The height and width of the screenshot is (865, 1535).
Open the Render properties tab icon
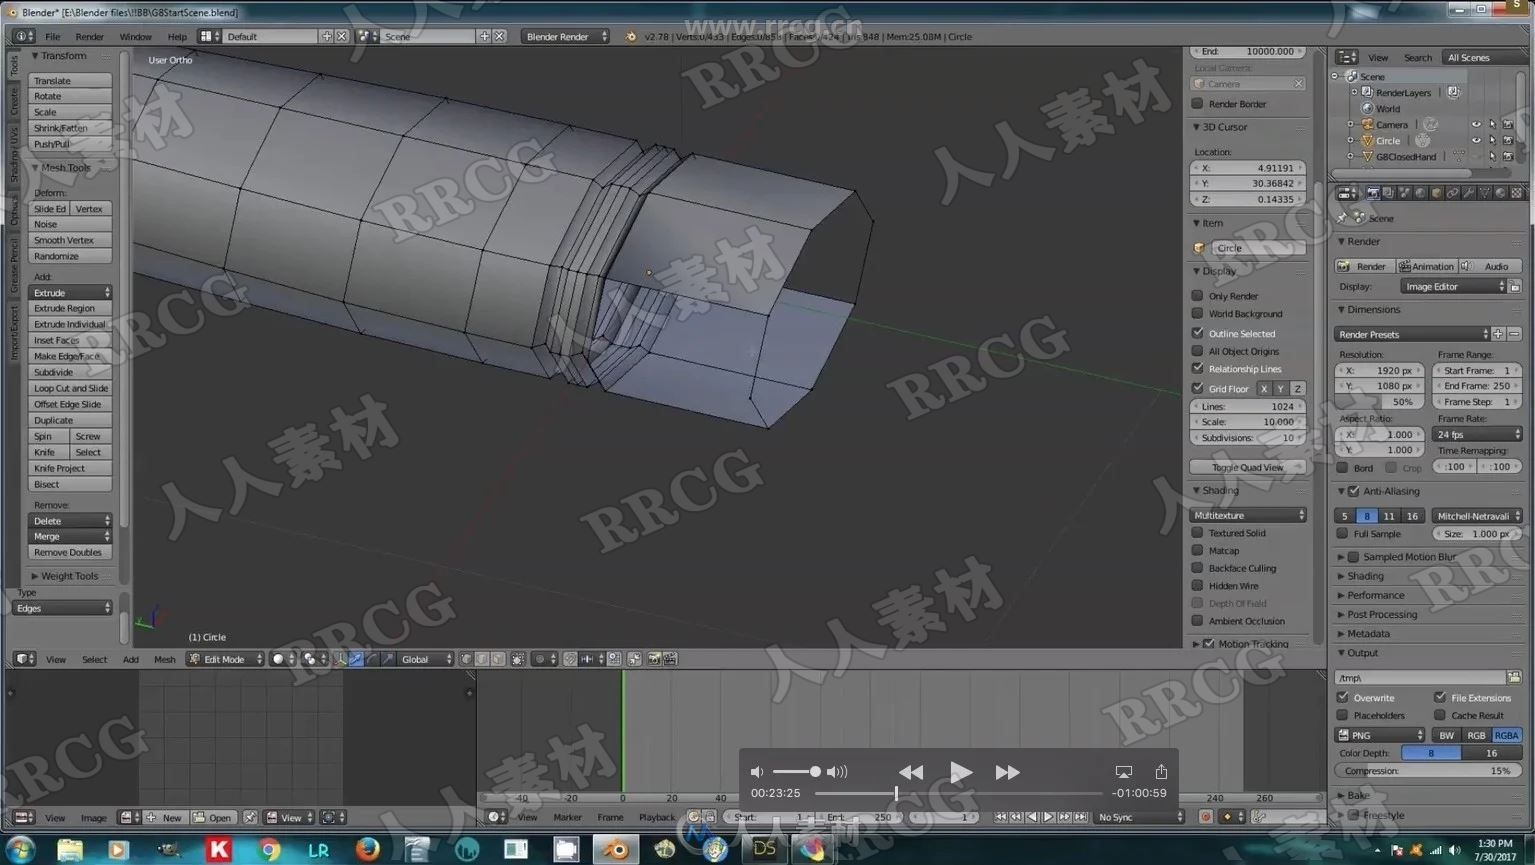coord(1373,193)
